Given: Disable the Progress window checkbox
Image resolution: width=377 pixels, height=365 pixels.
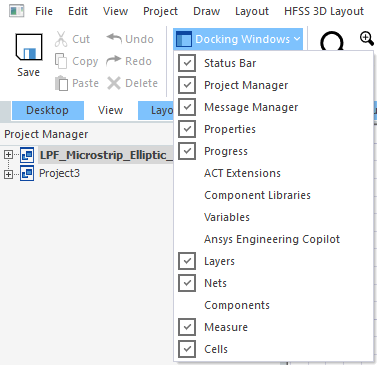Looking at the screenshot, I should [x=187, y=151].
